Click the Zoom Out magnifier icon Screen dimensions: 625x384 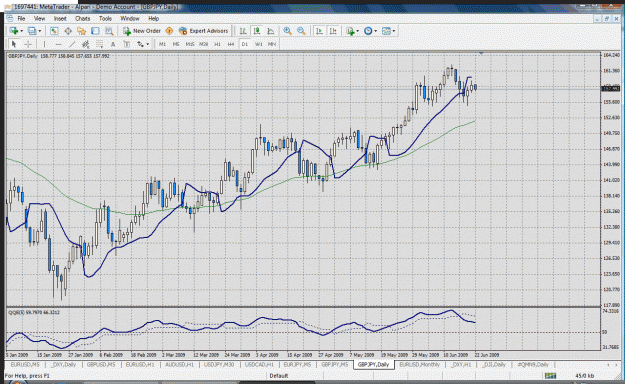(x=301, y=31)
